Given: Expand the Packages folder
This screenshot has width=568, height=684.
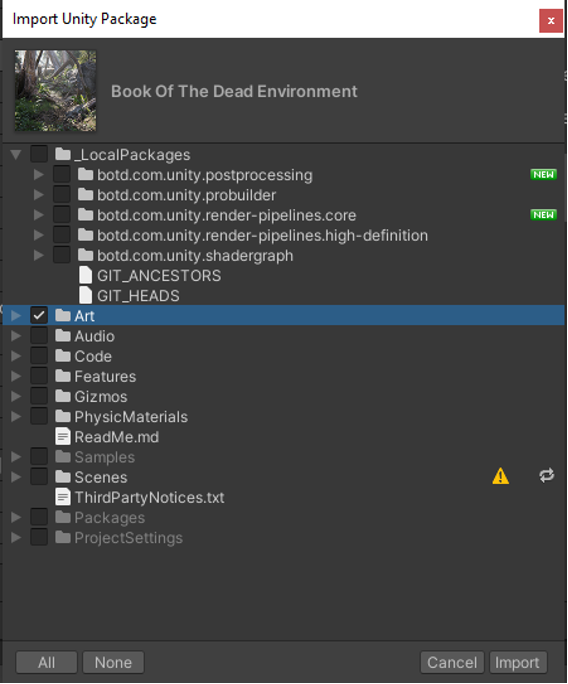Looking at the screenshot, I should pos(16,517).
